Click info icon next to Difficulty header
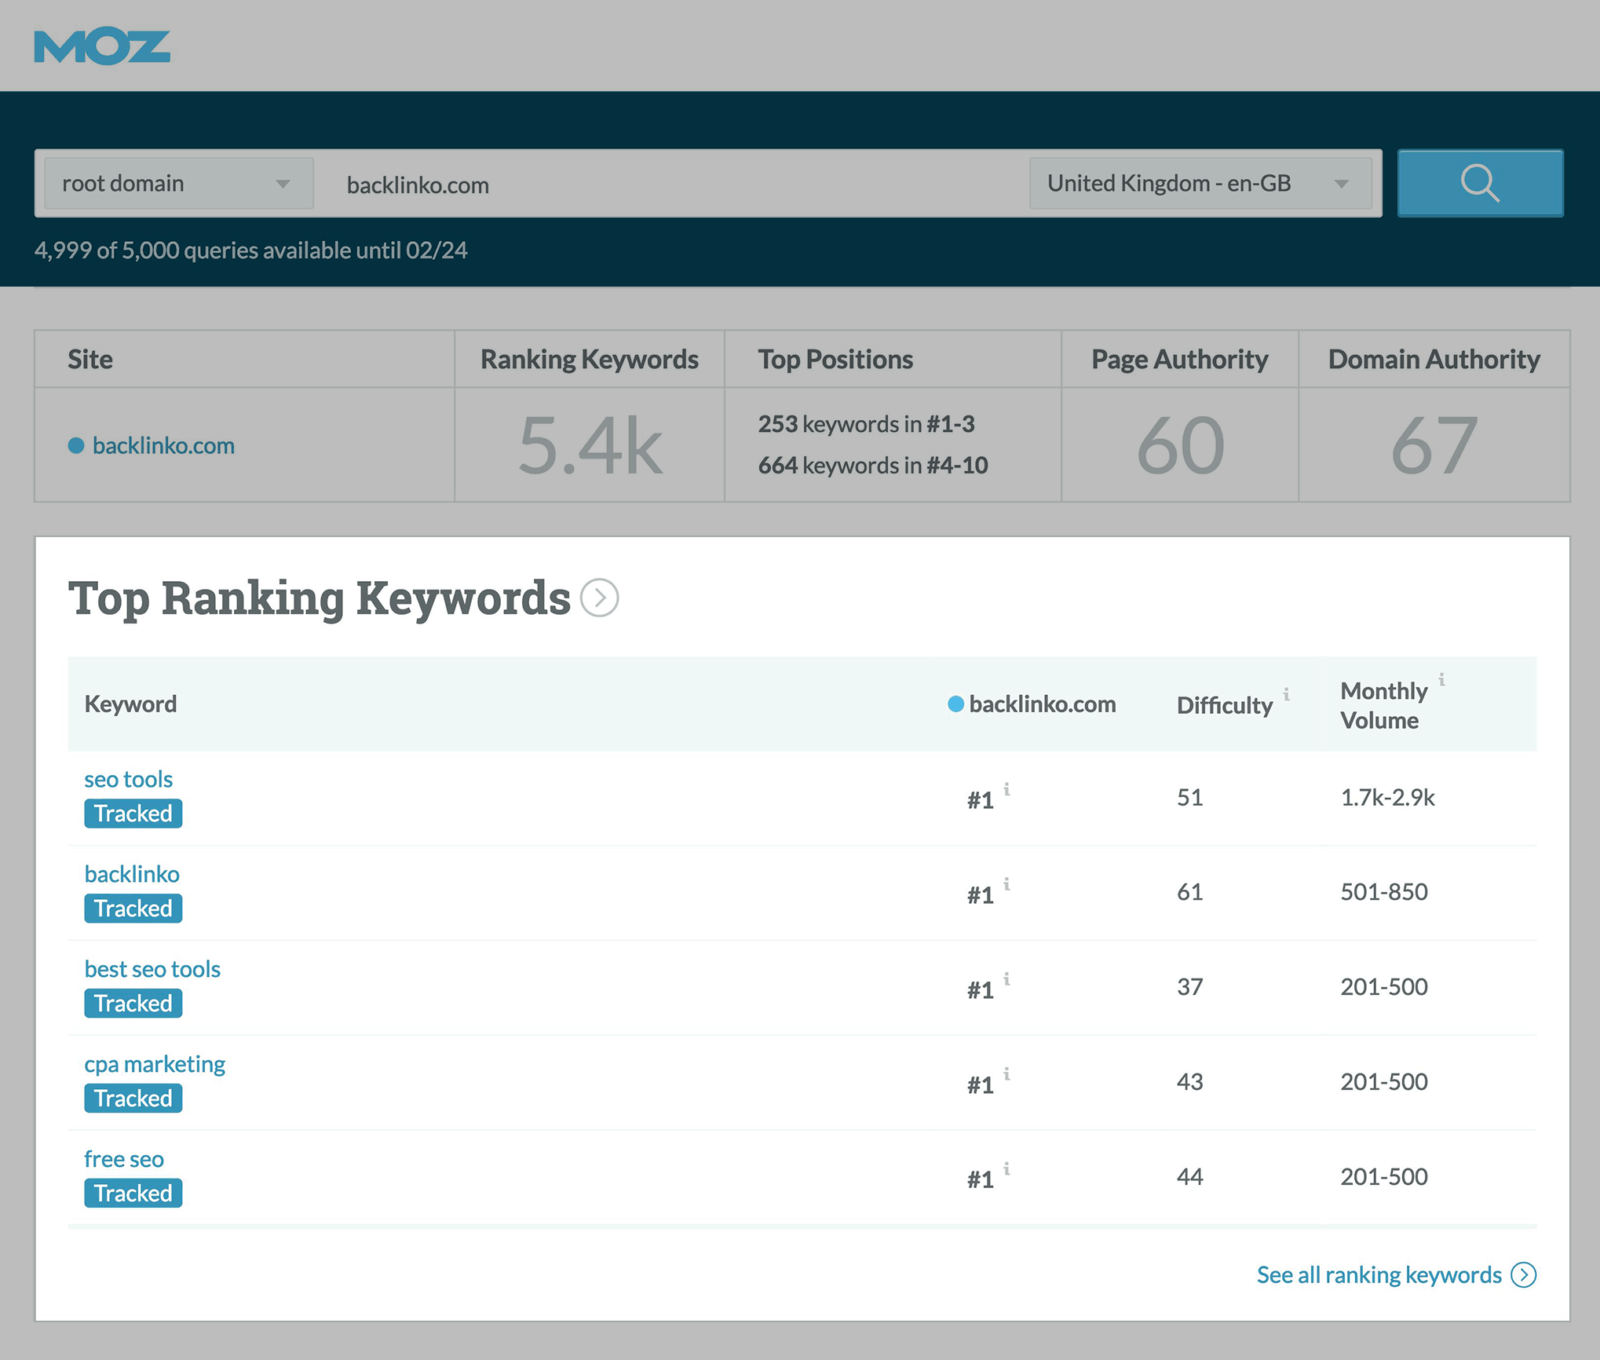 coord(1286,693)
